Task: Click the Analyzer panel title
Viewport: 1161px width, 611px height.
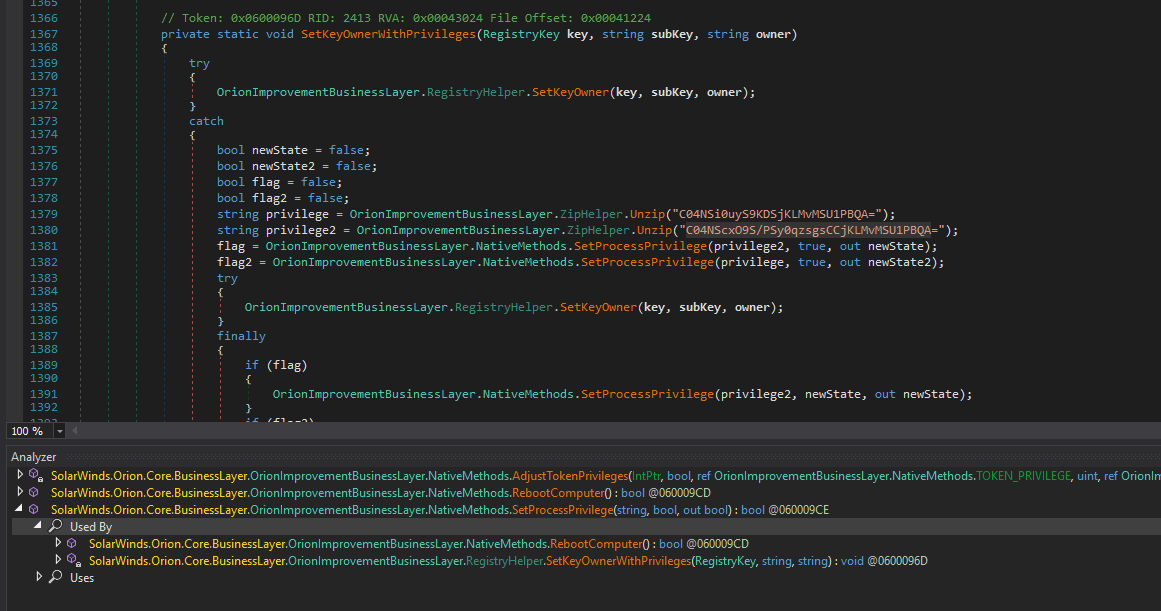Action: (33, 457)
